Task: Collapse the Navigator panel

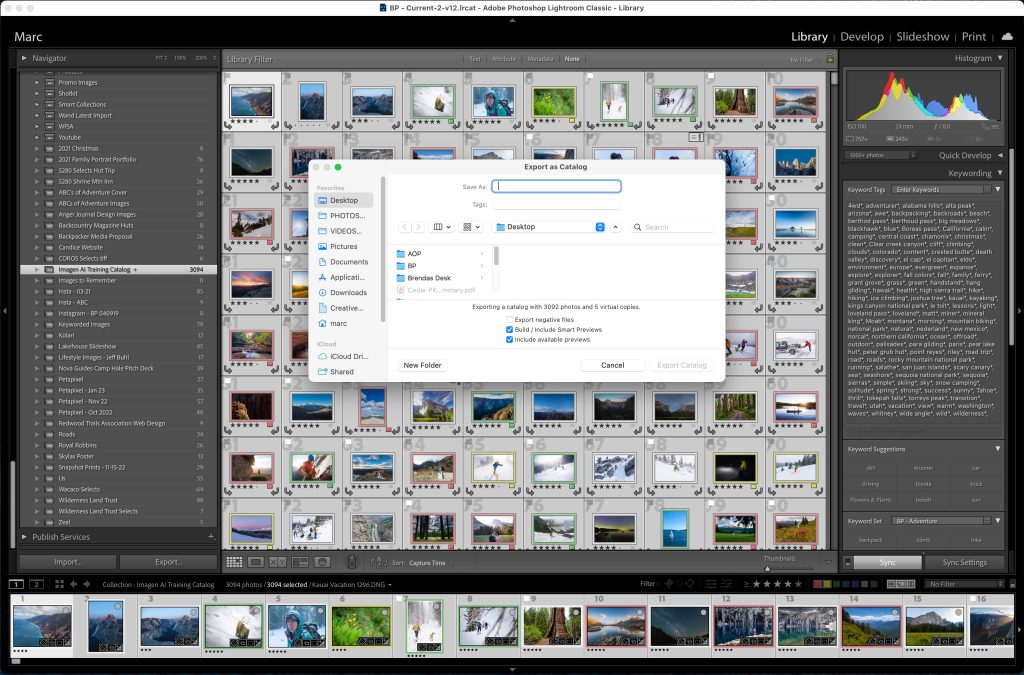Action: 25,58
